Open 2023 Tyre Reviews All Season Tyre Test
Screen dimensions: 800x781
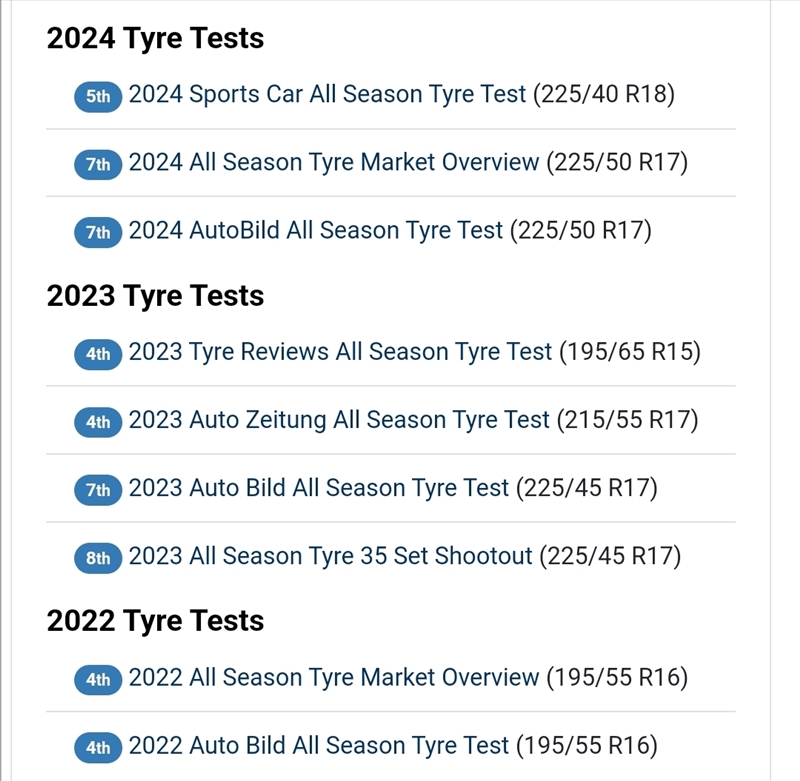point(414,352)
